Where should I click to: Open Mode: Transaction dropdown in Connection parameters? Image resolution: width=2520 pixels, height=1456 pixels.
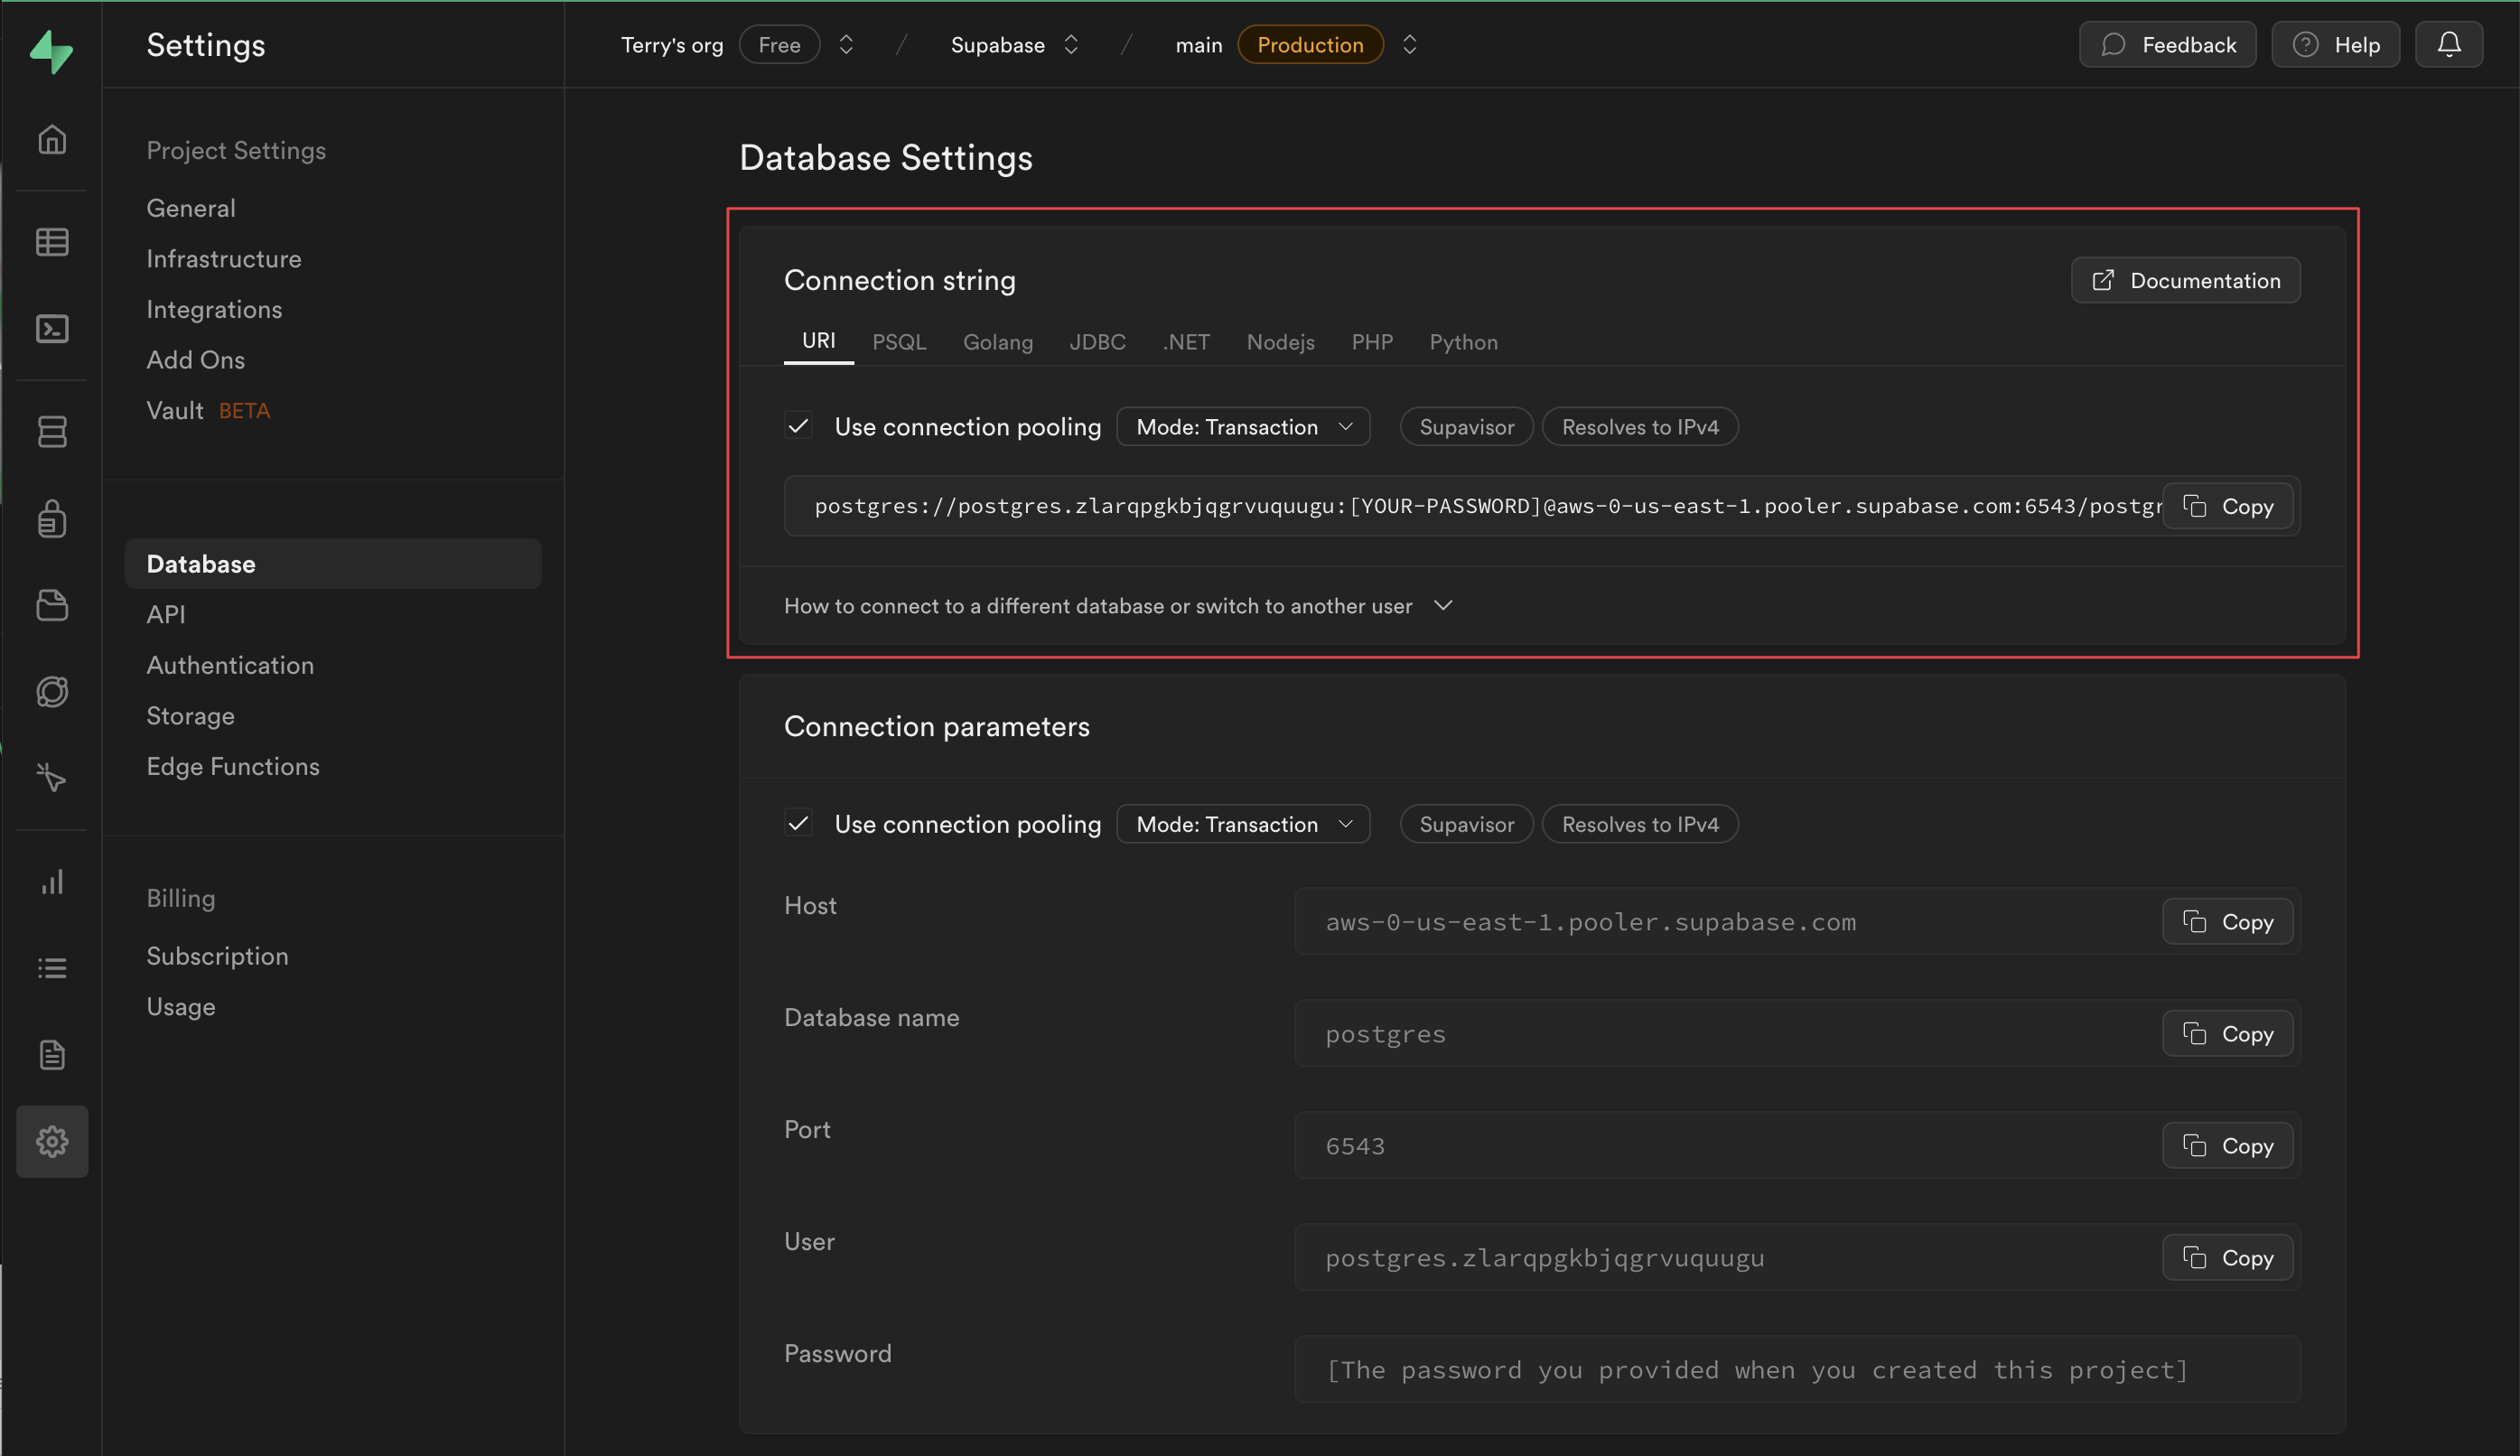coord(1243,823)
